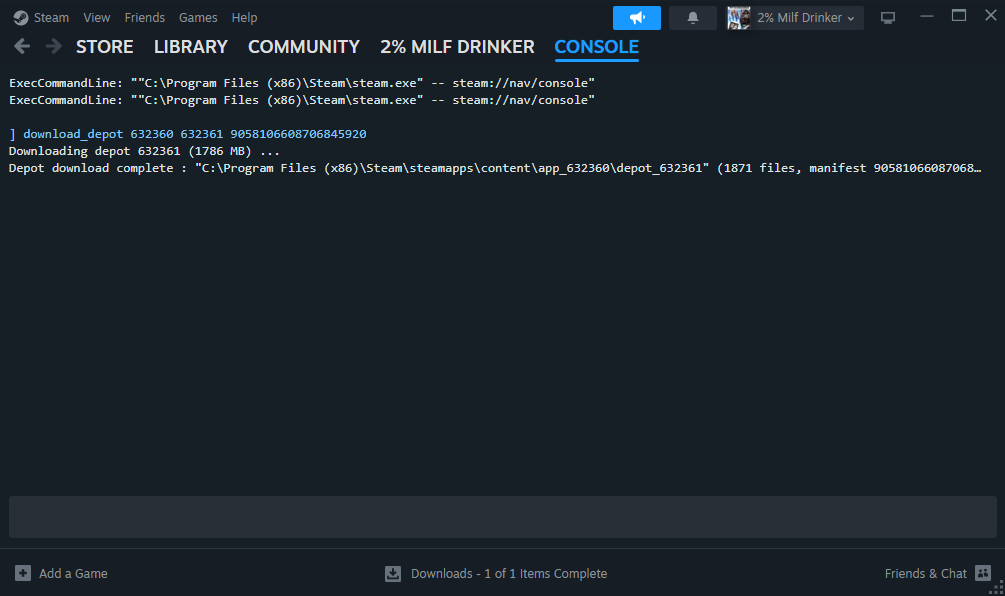The height and width of the screenshot is (596, 1005).
Task: Click the 'Depot download complete' output line
Action: (x=495, y=168)
